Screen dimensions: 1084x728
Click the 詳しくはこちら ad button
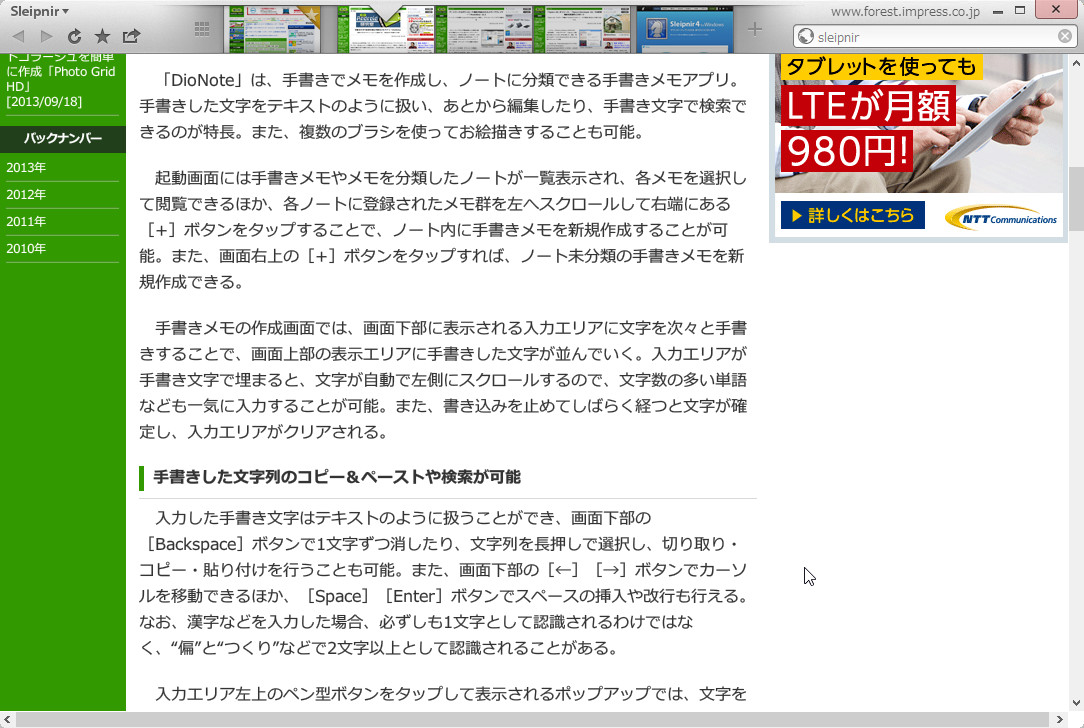point(852,216)
